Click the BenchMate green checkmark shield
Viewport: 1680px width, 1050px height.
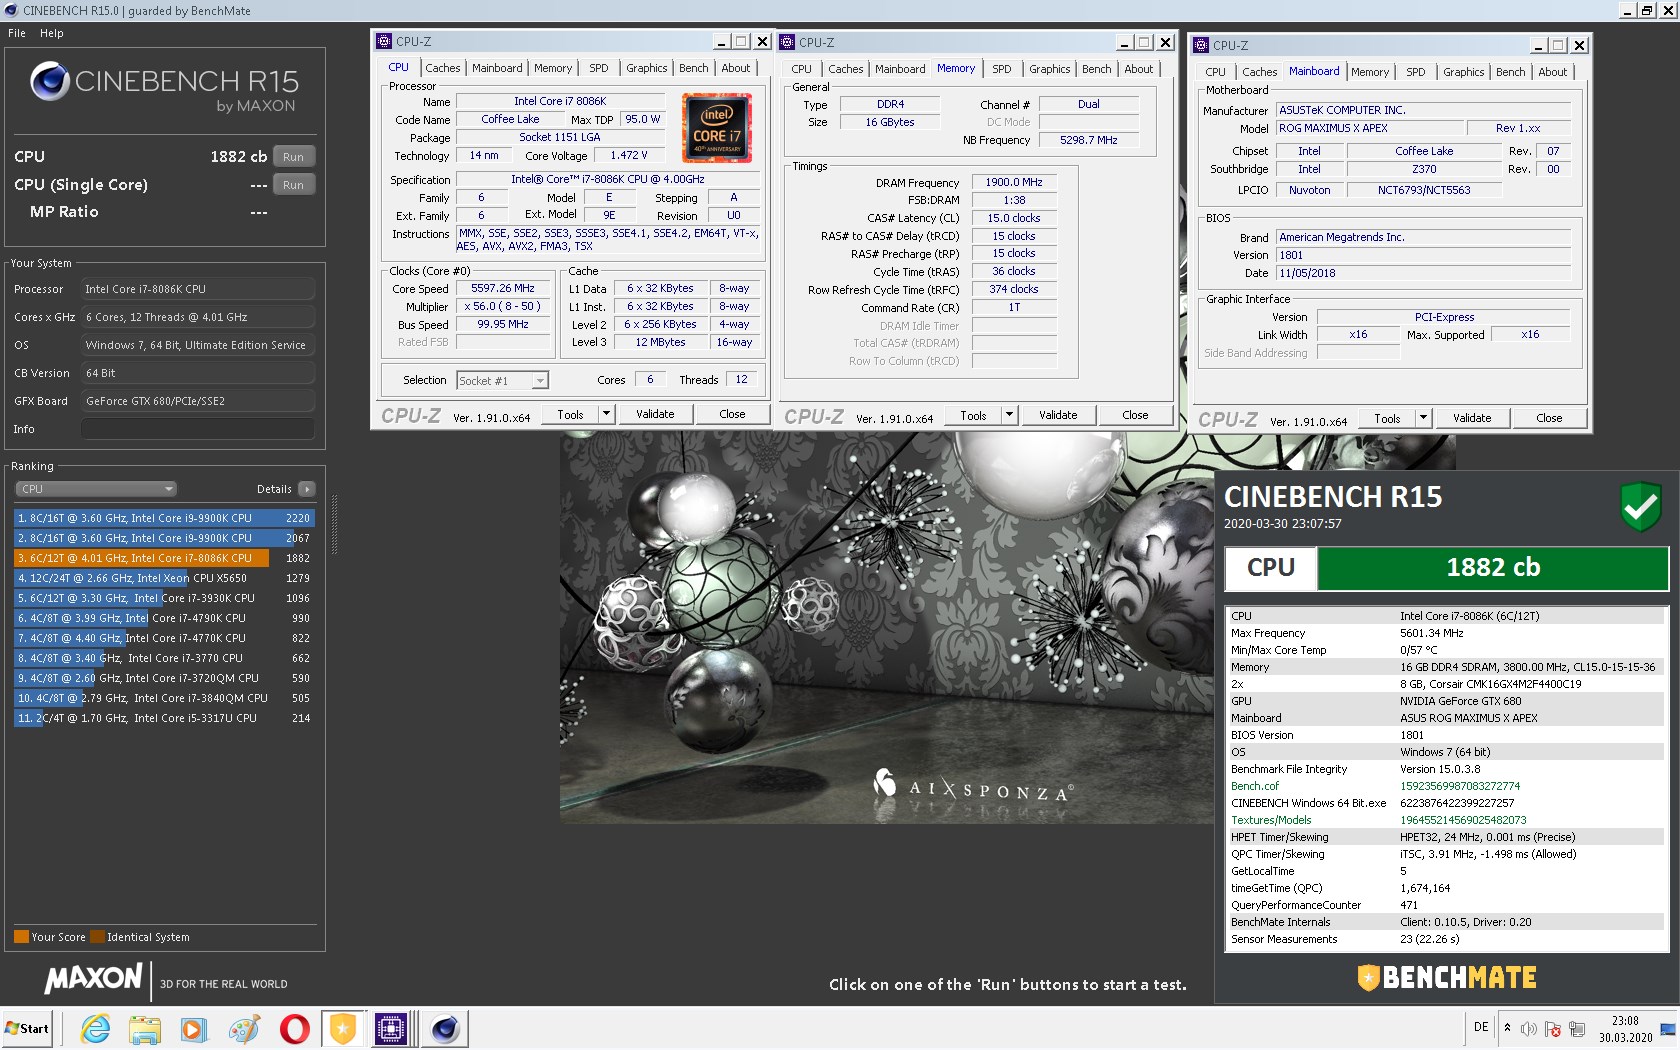[1641, 506]
